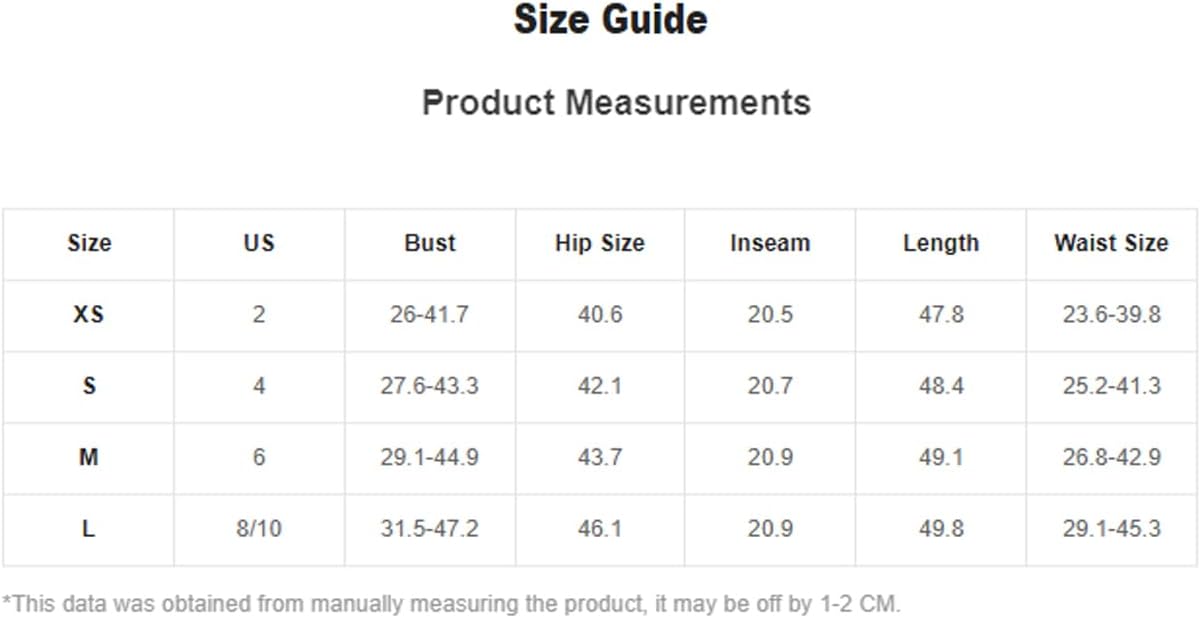Click the Size Guide heading

click(610, 20)
